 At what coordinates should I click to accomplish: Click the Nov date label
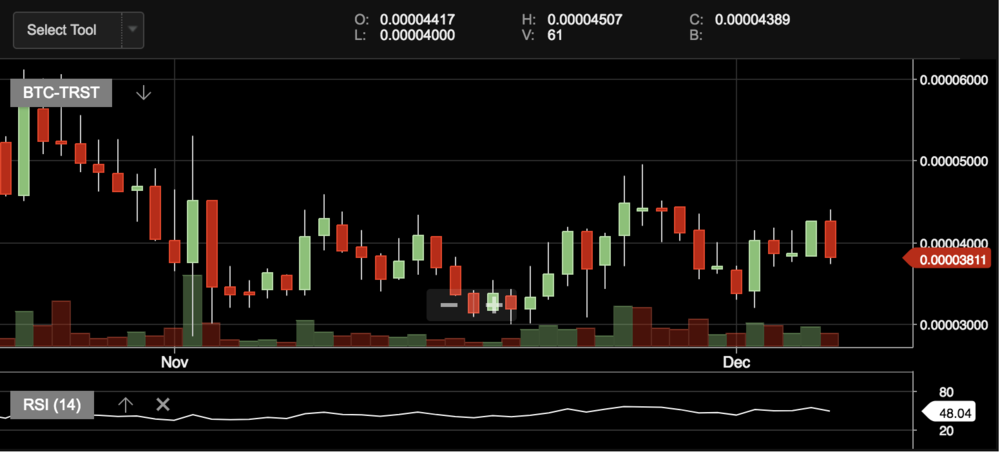point(174,362)
